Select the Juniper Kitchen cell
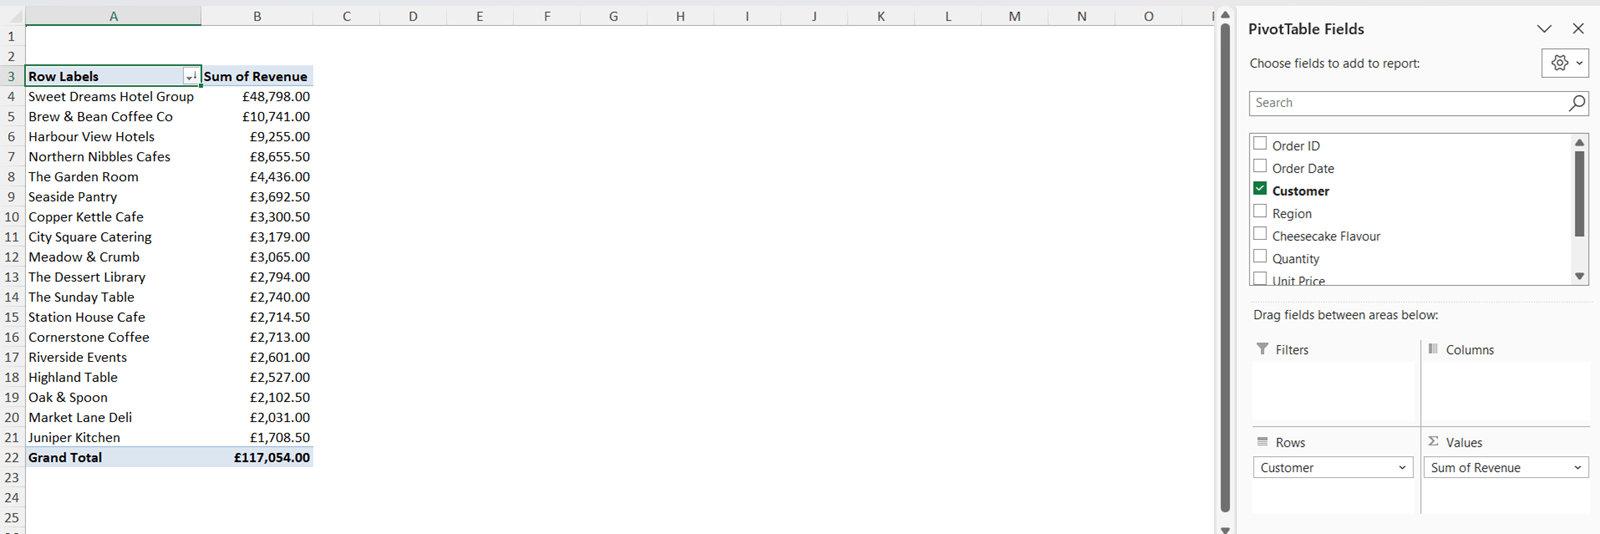 113,437
